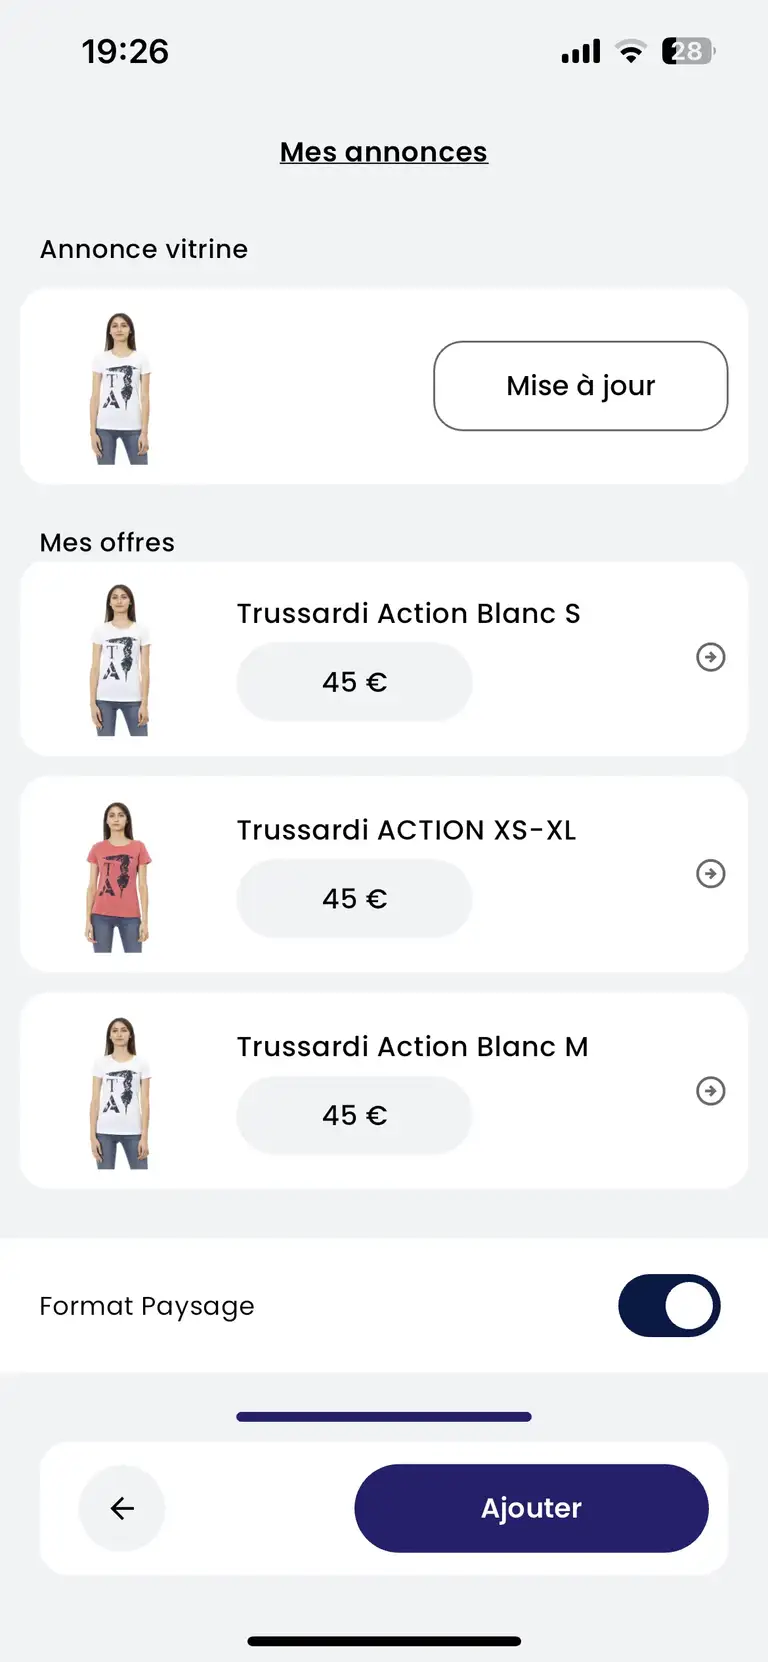Open arrow icon for Trussardi Action Blanc S
The image size is (768, 1662).
(711, 657)
